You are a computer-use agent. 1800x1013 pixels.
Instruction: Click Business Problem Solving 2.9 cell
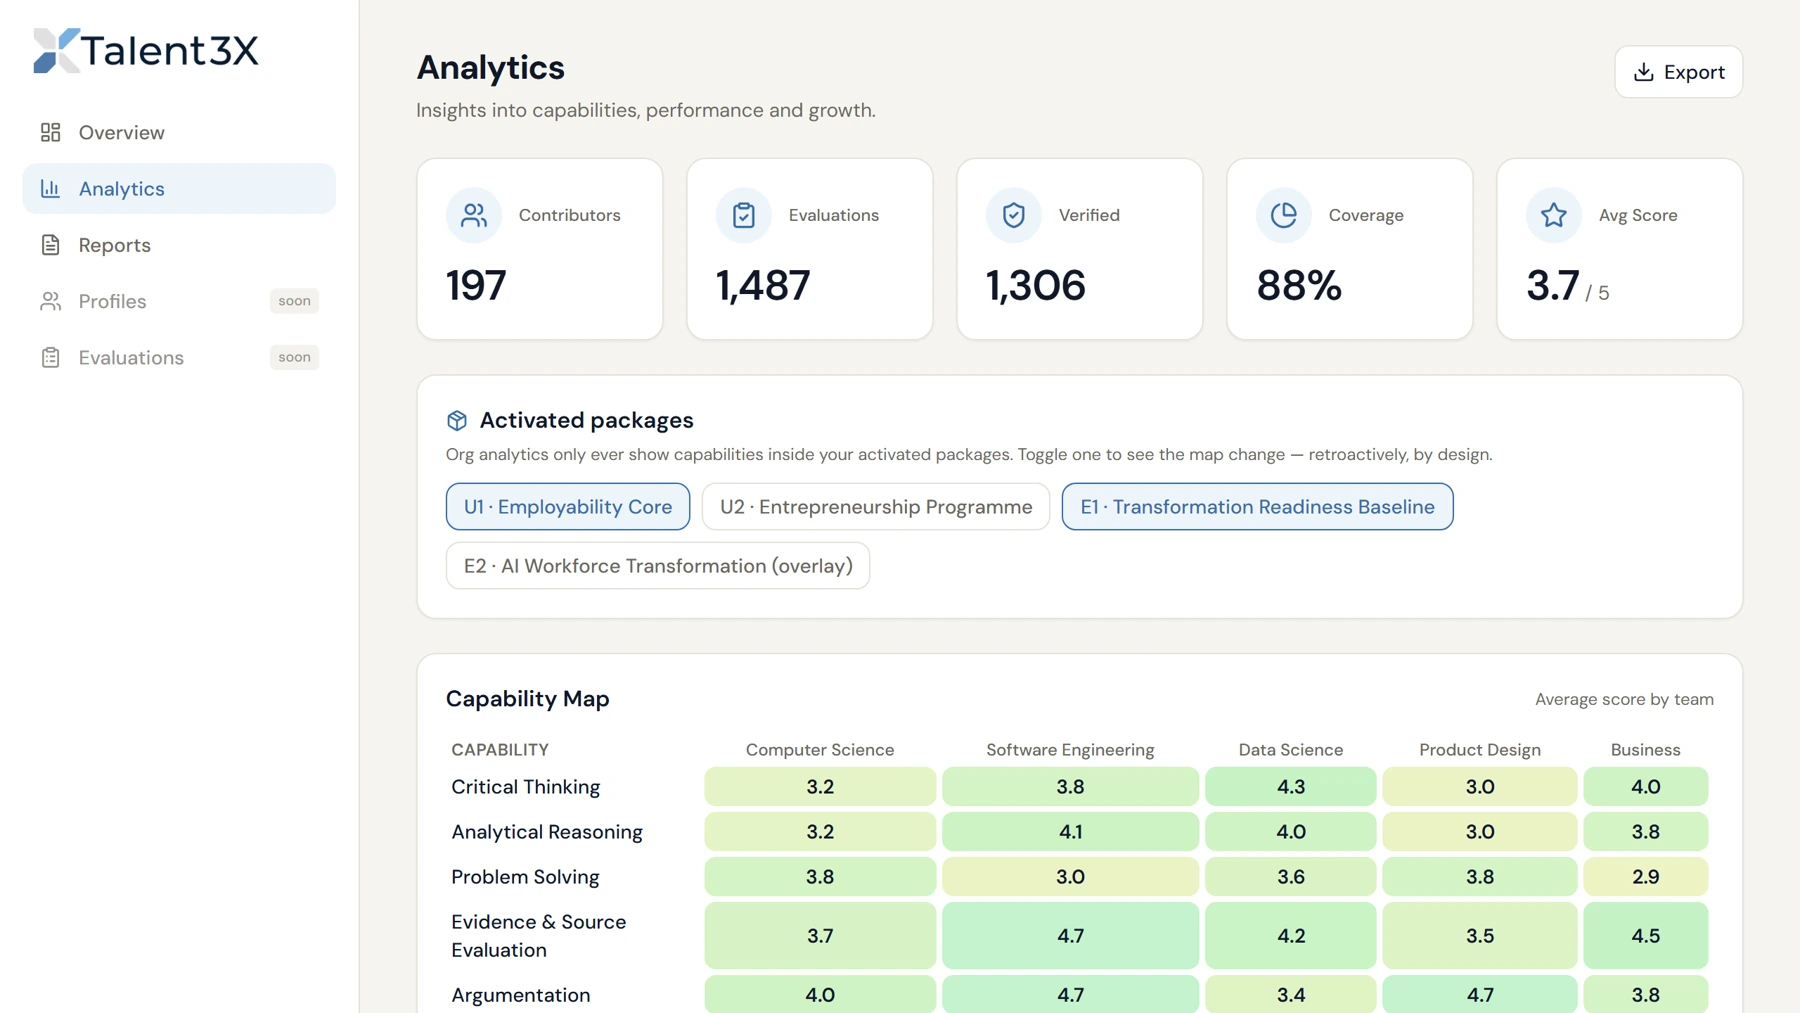[1646, 877]
